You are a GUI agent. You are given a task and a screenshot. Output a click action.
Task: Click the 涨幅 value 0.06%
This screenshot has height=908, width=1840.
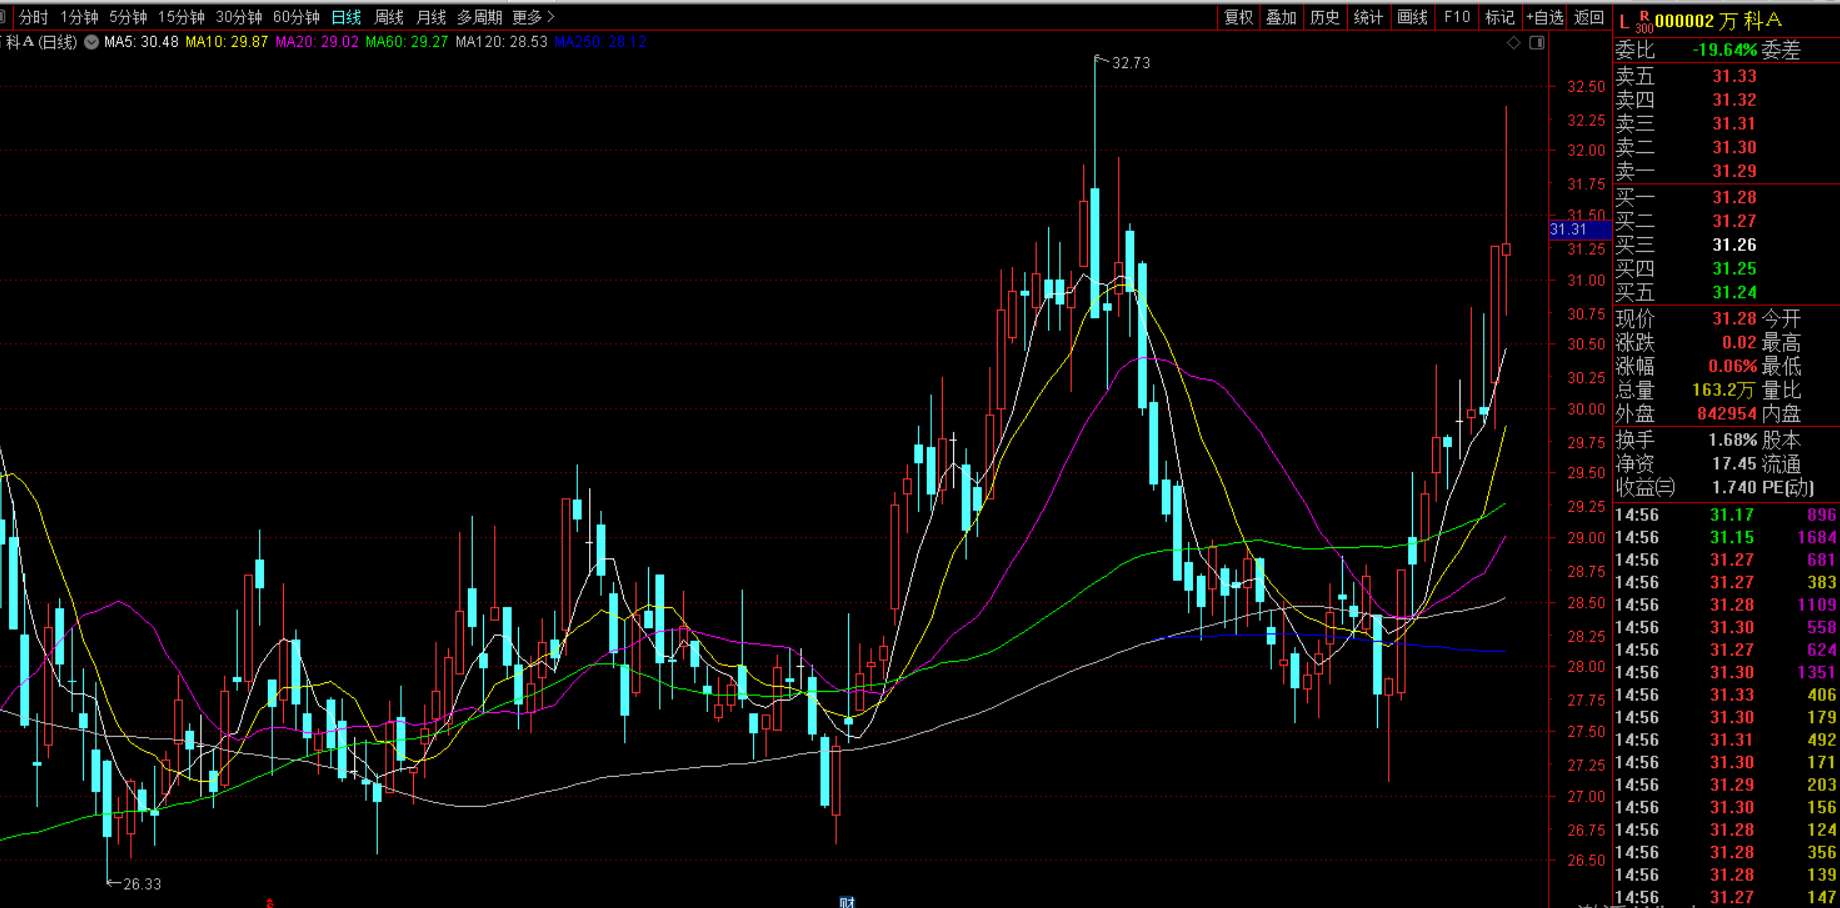tap(1732, 366)
